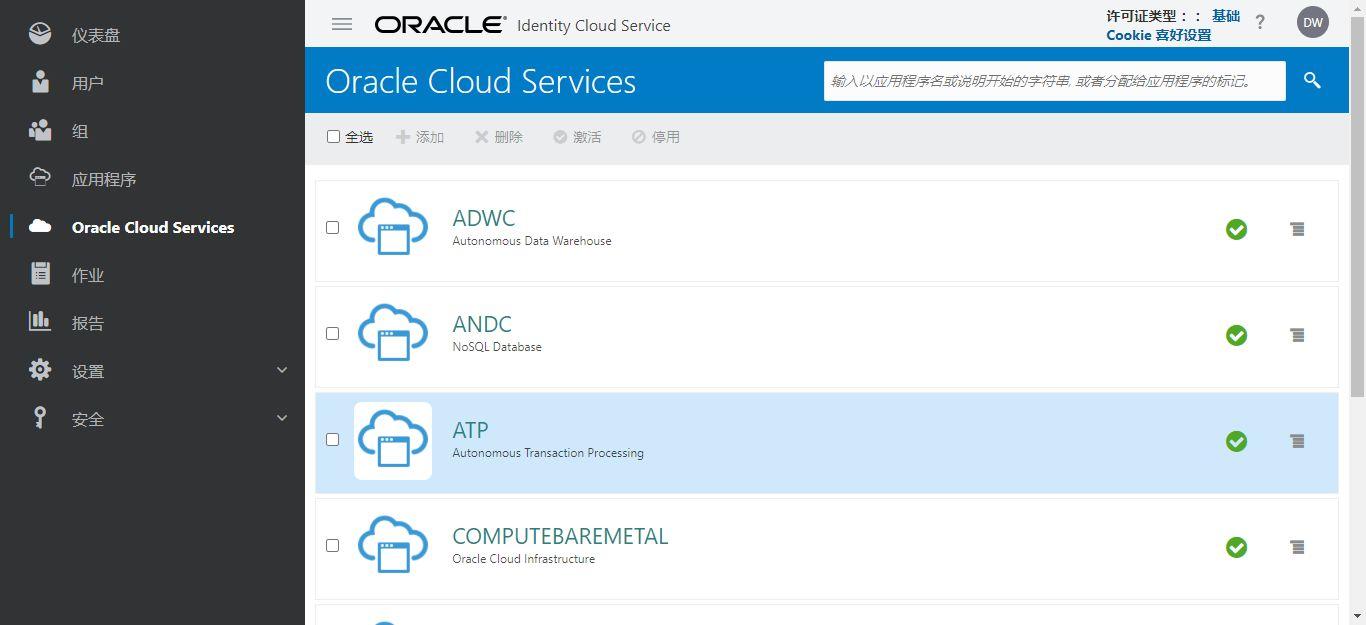Open the ANDC application link
The image size is (1366, 625).
[x=482, y=324]
